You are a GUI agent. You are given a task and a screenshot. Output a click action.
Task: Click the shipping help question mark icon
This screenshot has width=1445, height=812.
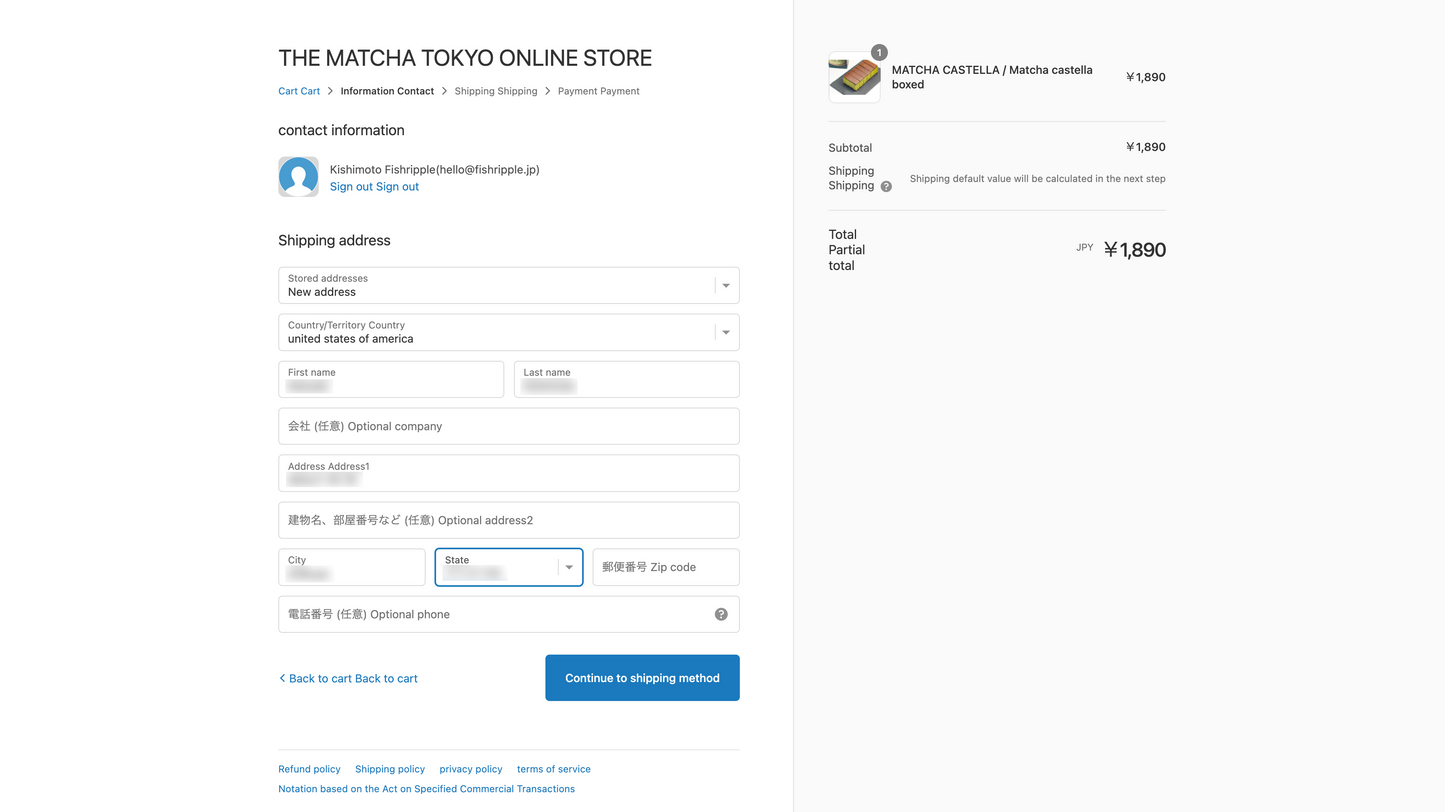886,186
